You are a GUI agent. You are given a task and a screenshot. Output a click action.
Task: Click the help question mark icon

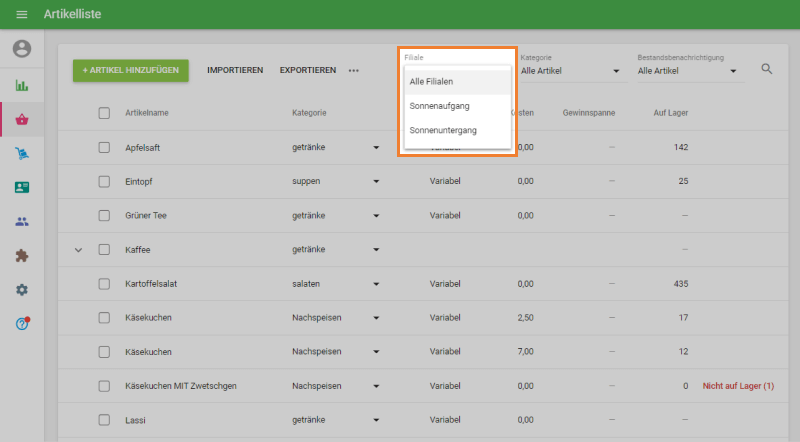pyautogui.click(x=22, y=324)
